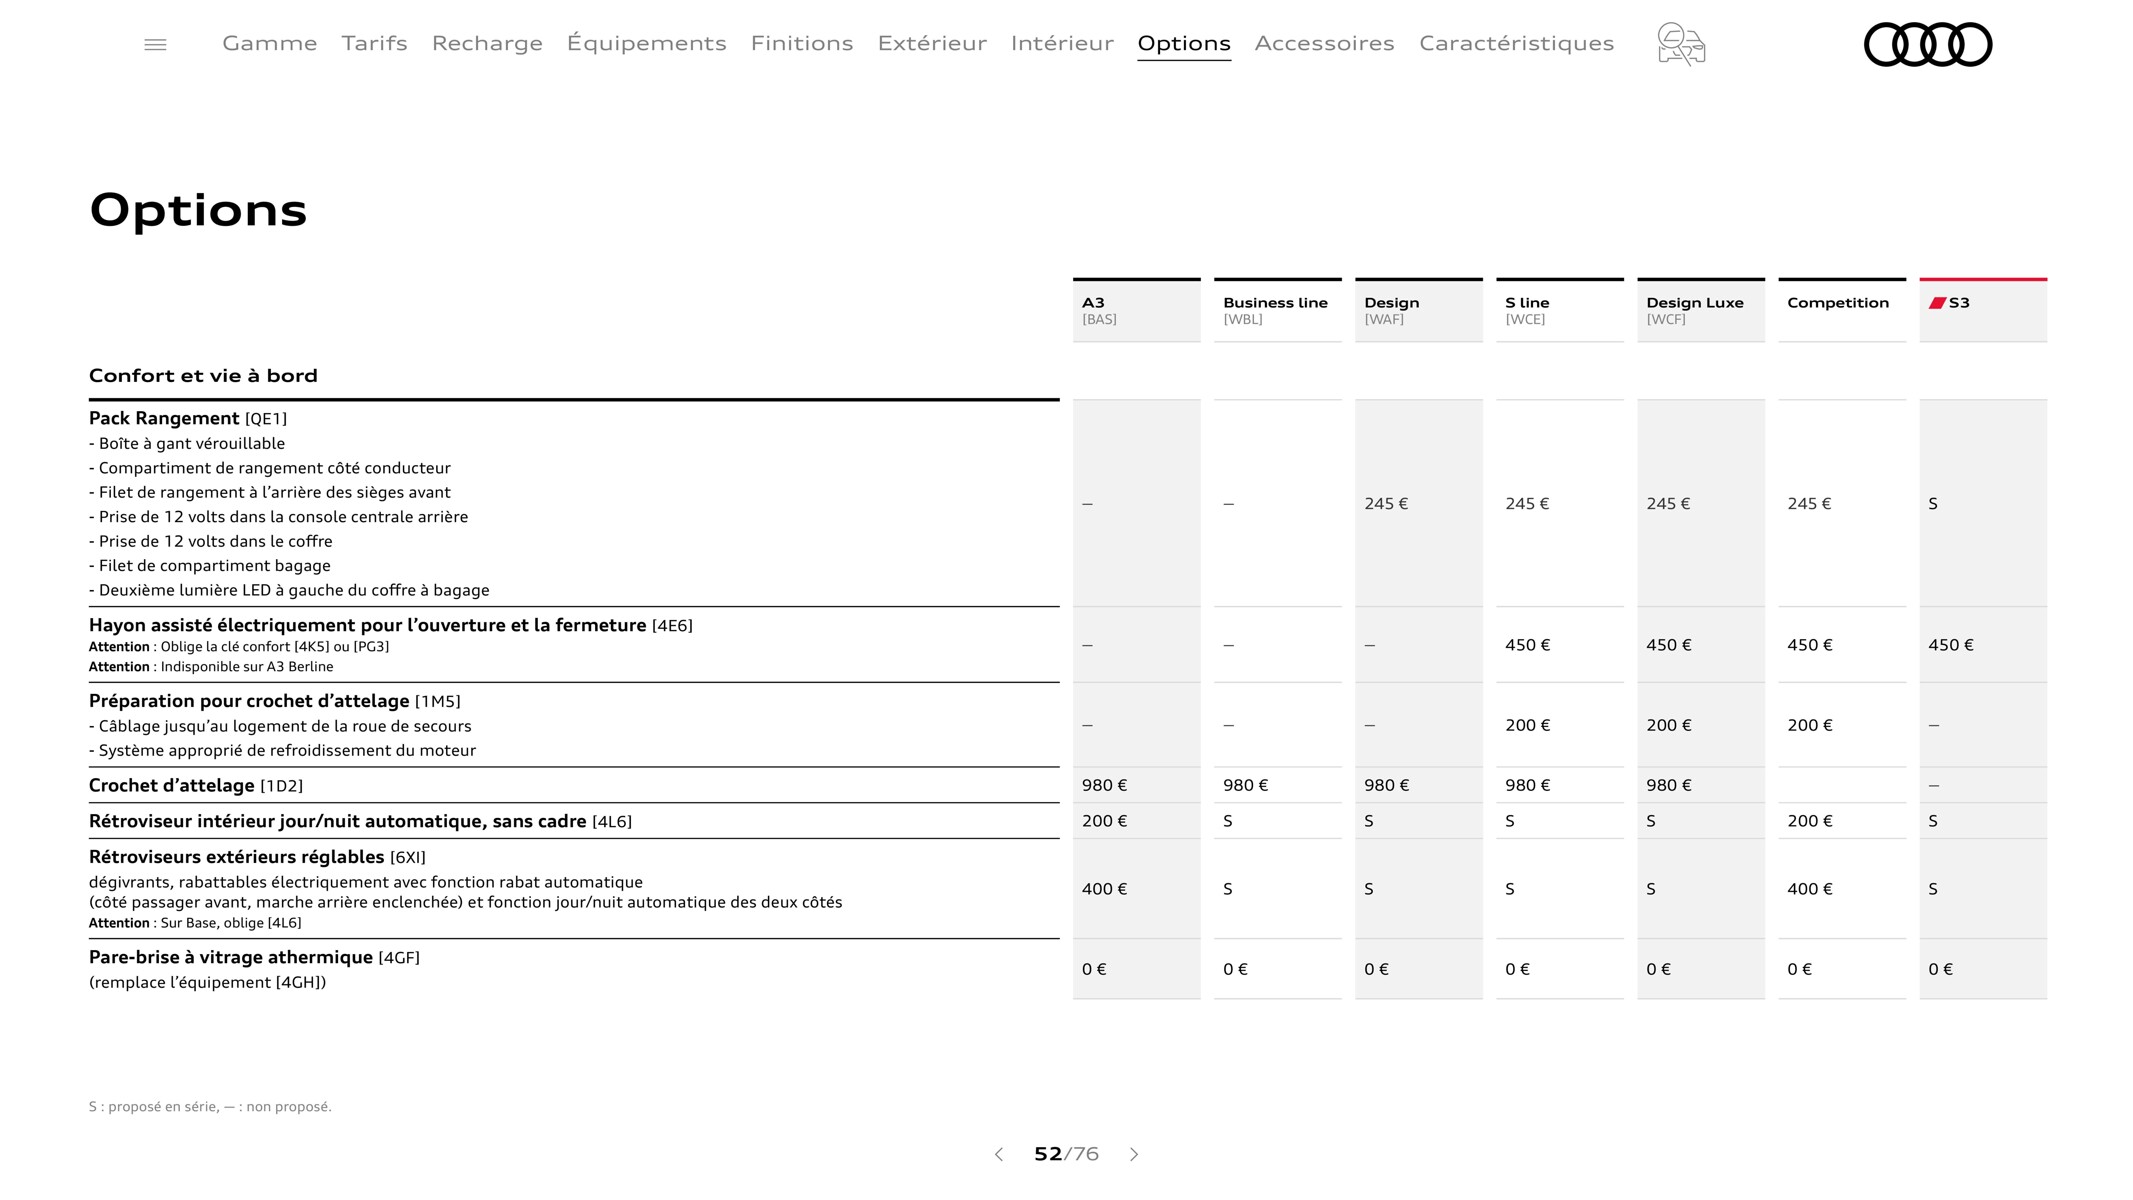This screenshot has height=1200, width=2133.
Task: Click 245 € in the Design column
Action: pos(1386,504)
